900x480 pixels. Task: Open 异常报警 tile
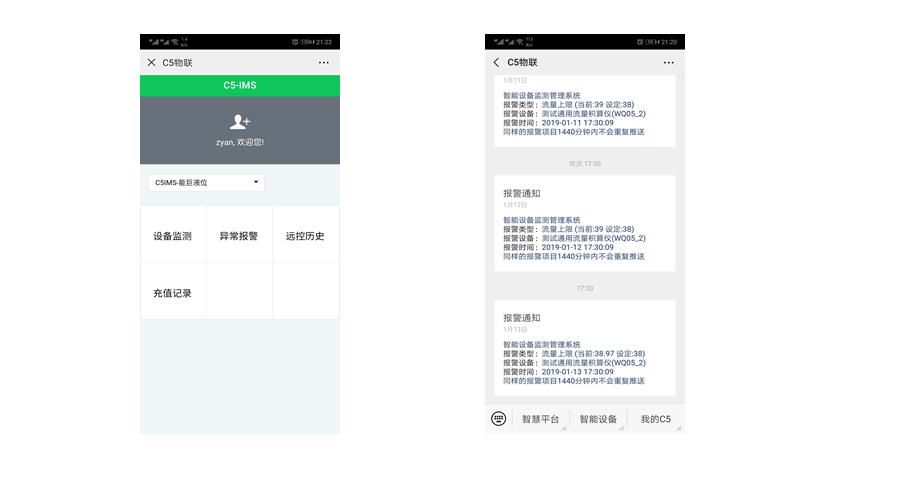click(239, 234)
